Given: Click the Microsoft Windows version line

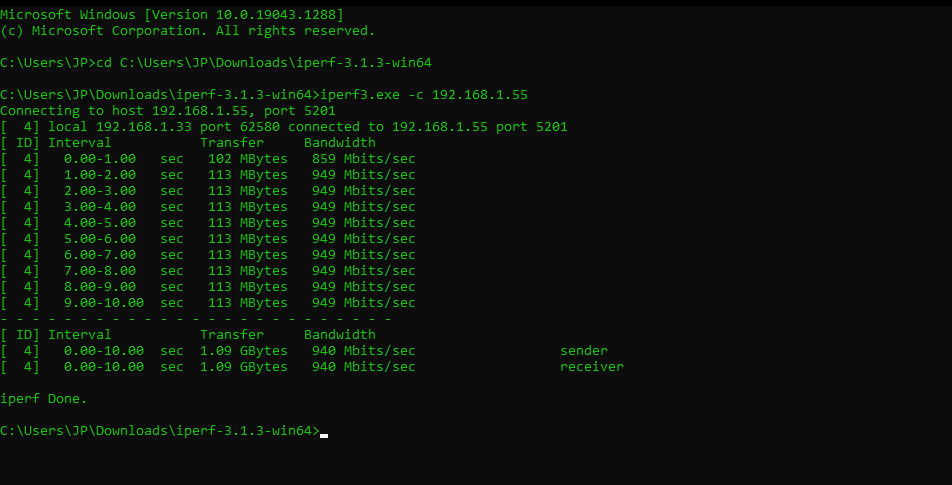Looking at the screenshot, I should click(172, 15).
